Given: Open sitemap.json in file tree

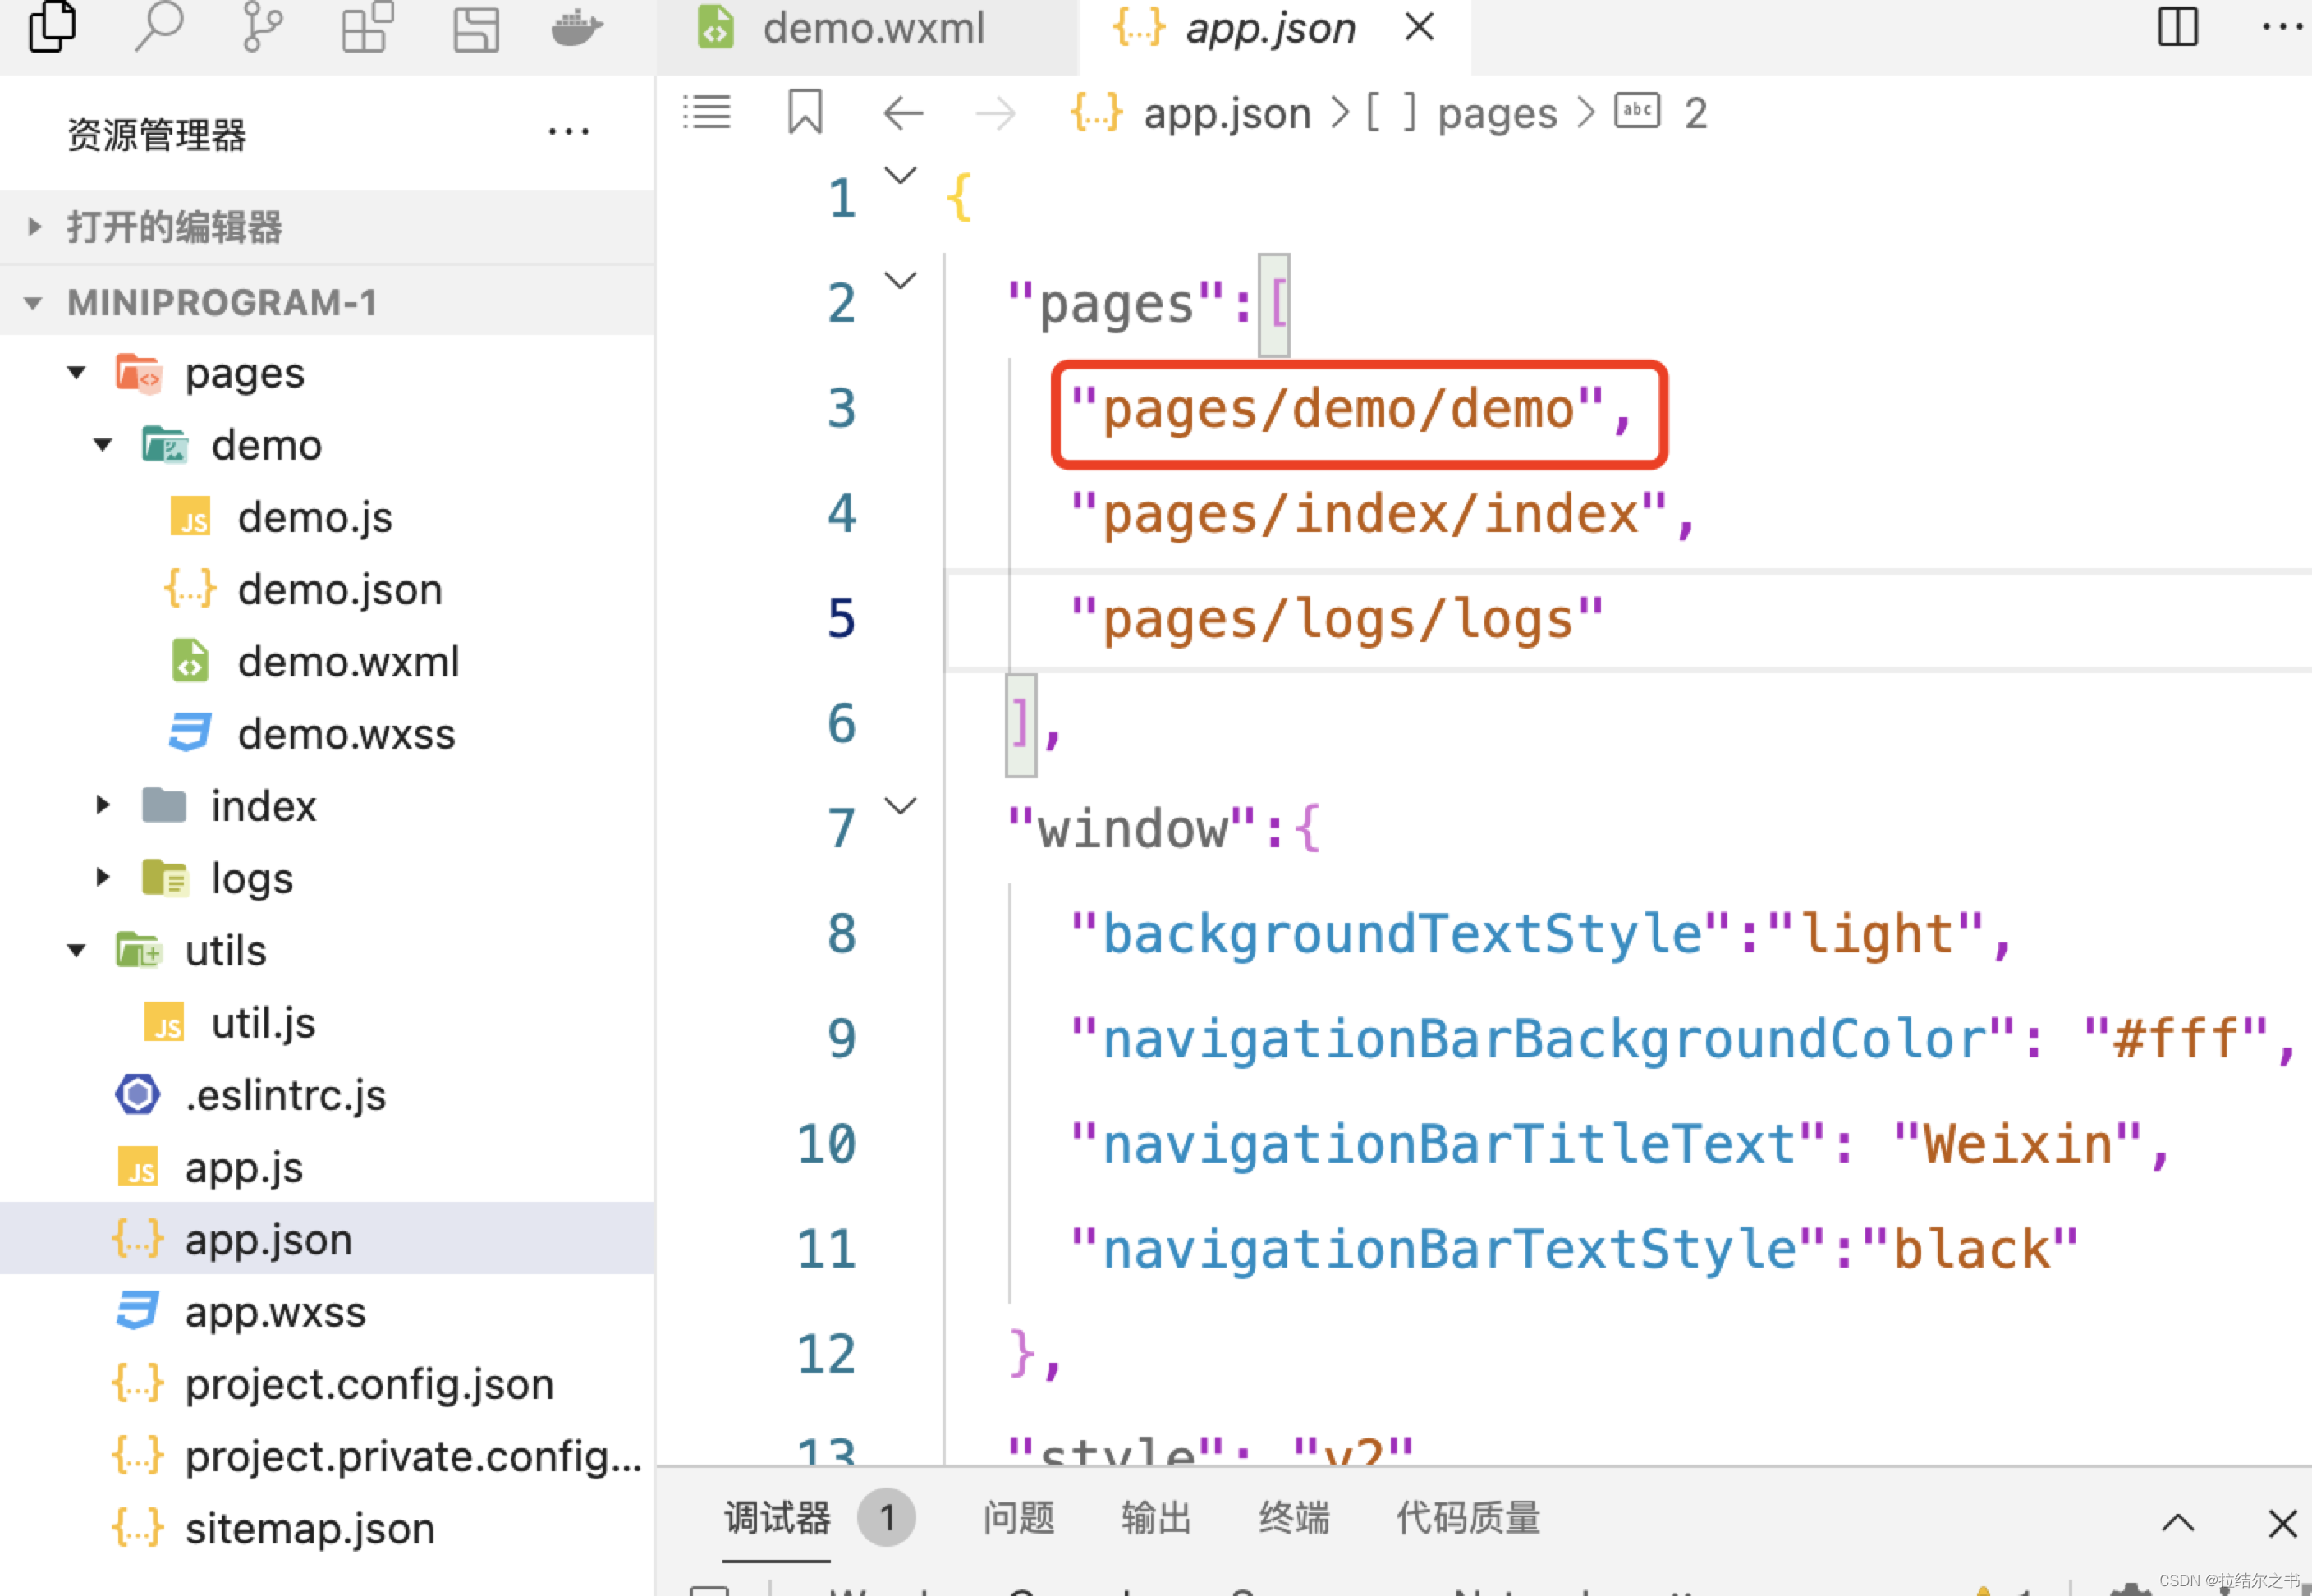Looking at the screenshot, I should click(309, 1529).
